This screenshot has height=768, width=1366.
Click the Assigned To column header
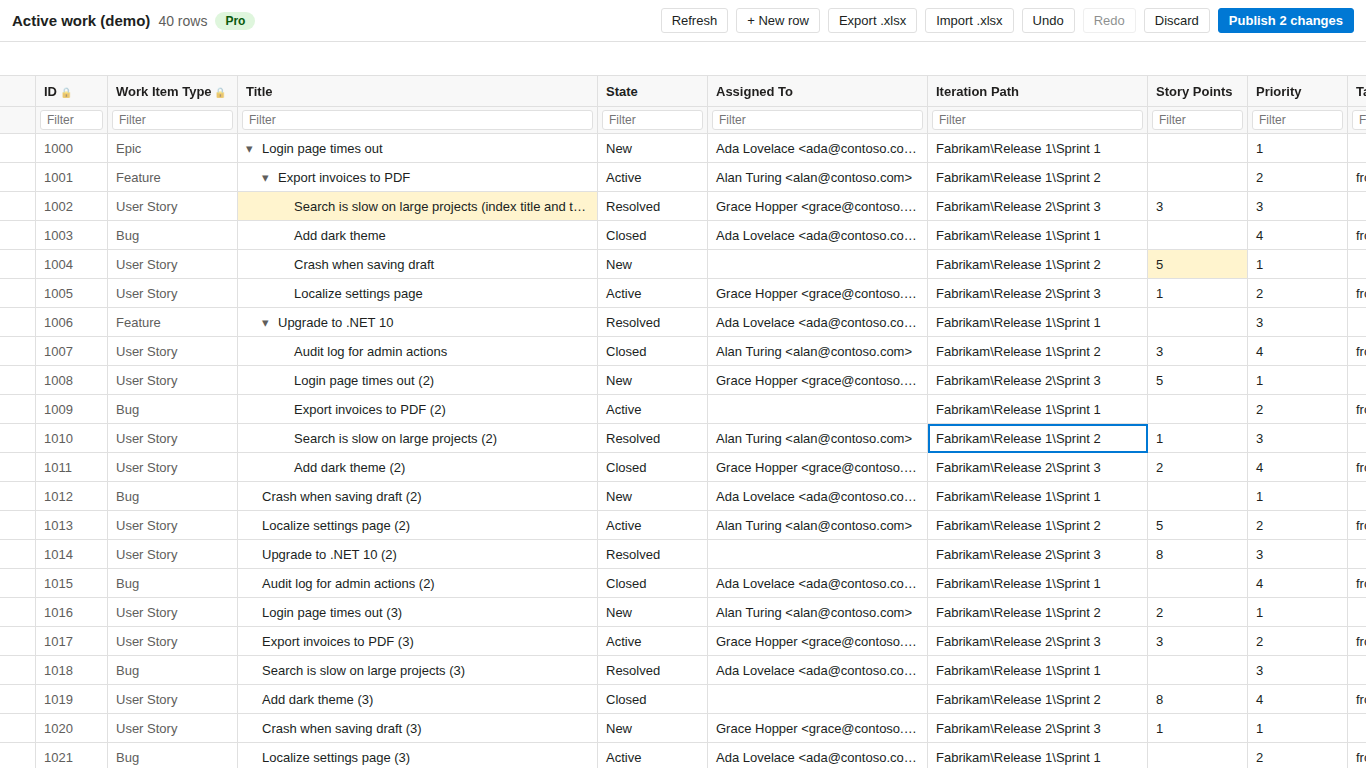tap(817, 91)
